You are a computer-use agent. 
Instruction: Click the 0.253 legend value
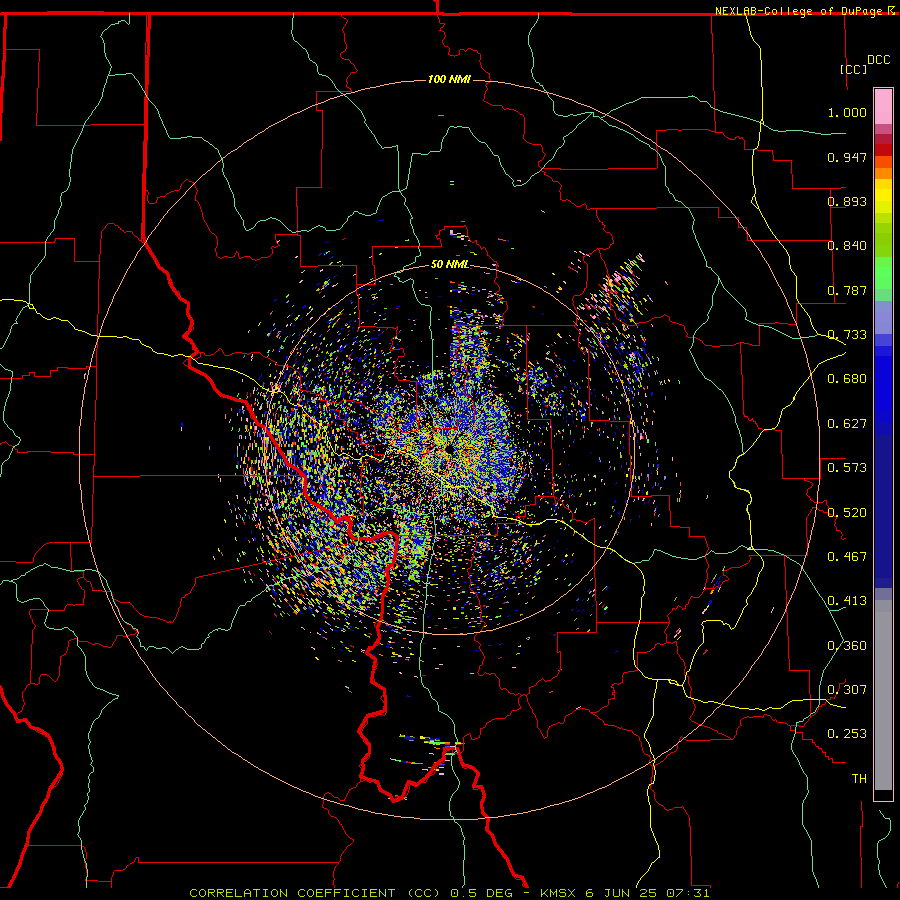847,734
